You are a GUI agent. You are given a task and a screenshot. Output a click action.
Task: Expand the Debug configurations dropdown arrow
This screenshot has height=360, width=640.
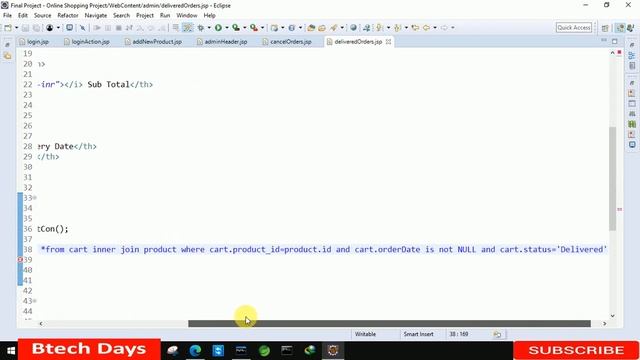pos(209,28)
